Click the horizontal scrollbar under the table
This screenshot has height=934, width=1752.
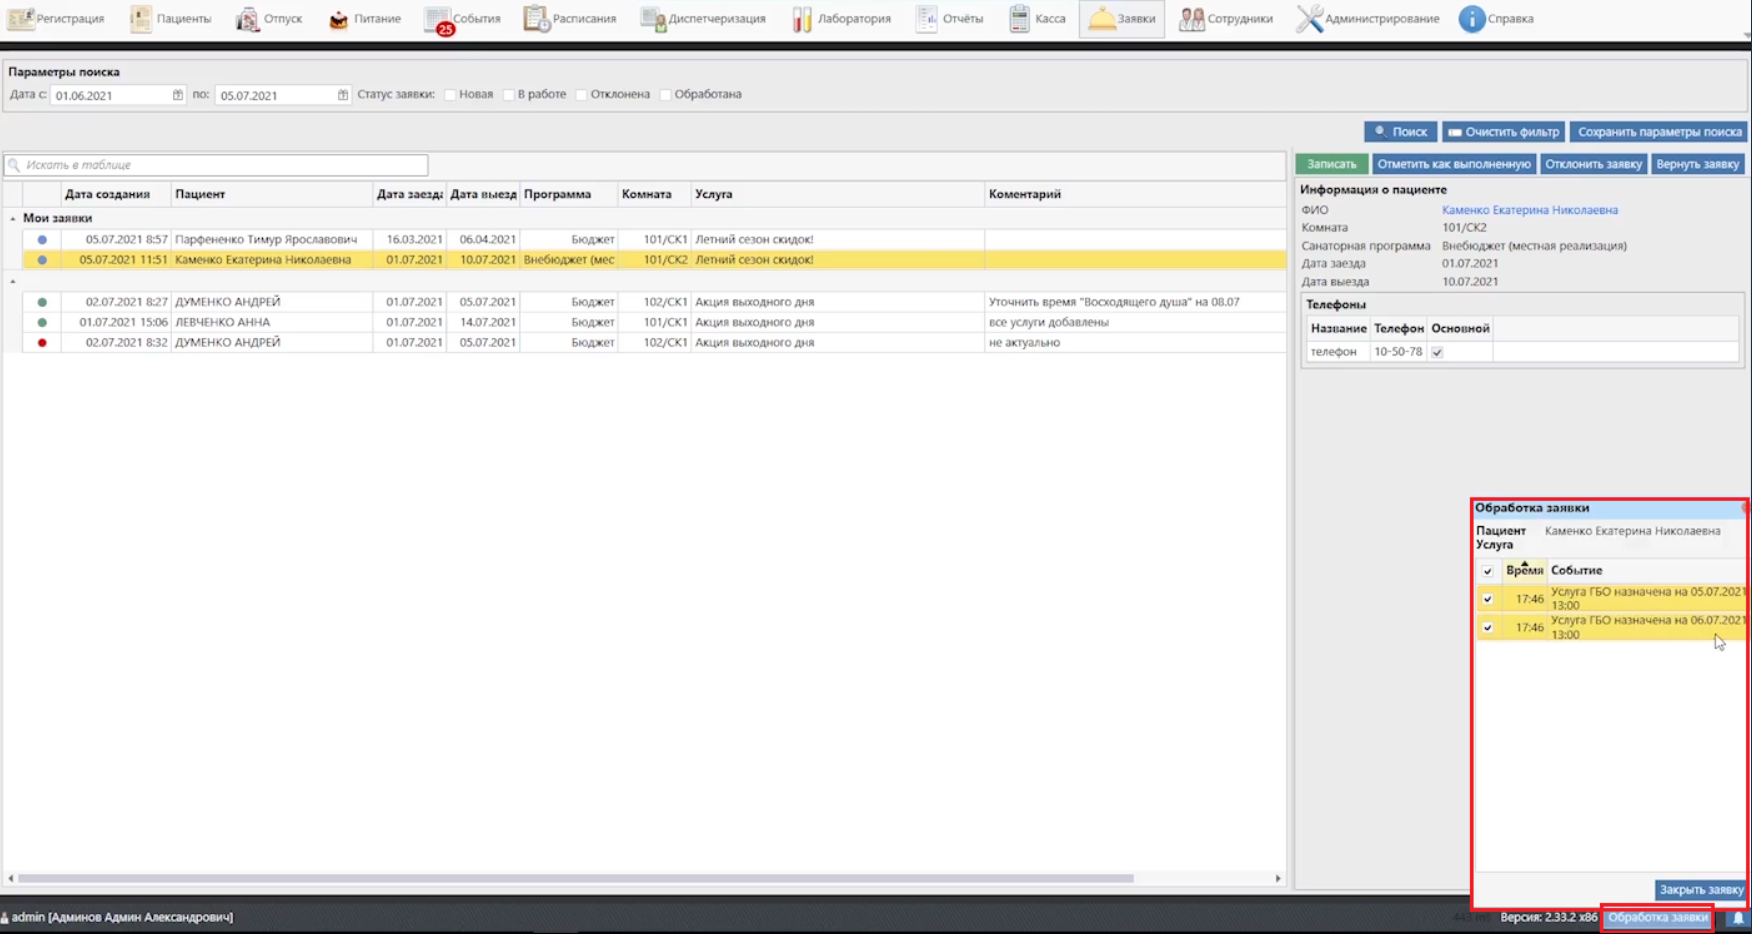pyautogui.click(x=575, y=879)
